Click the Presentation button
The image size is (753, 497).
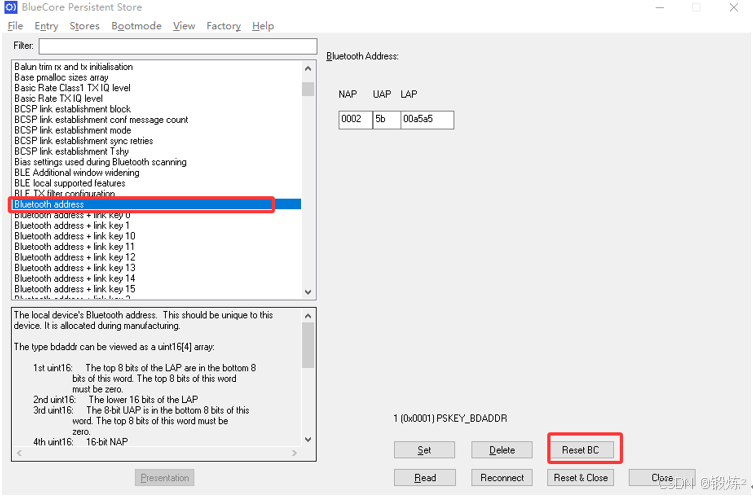coord(164,478)
